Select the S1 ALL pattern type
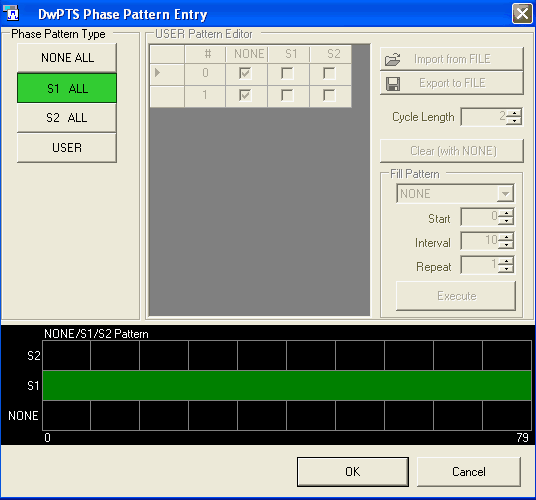Viewport: 536px width, 500px height. click(67, 88)
